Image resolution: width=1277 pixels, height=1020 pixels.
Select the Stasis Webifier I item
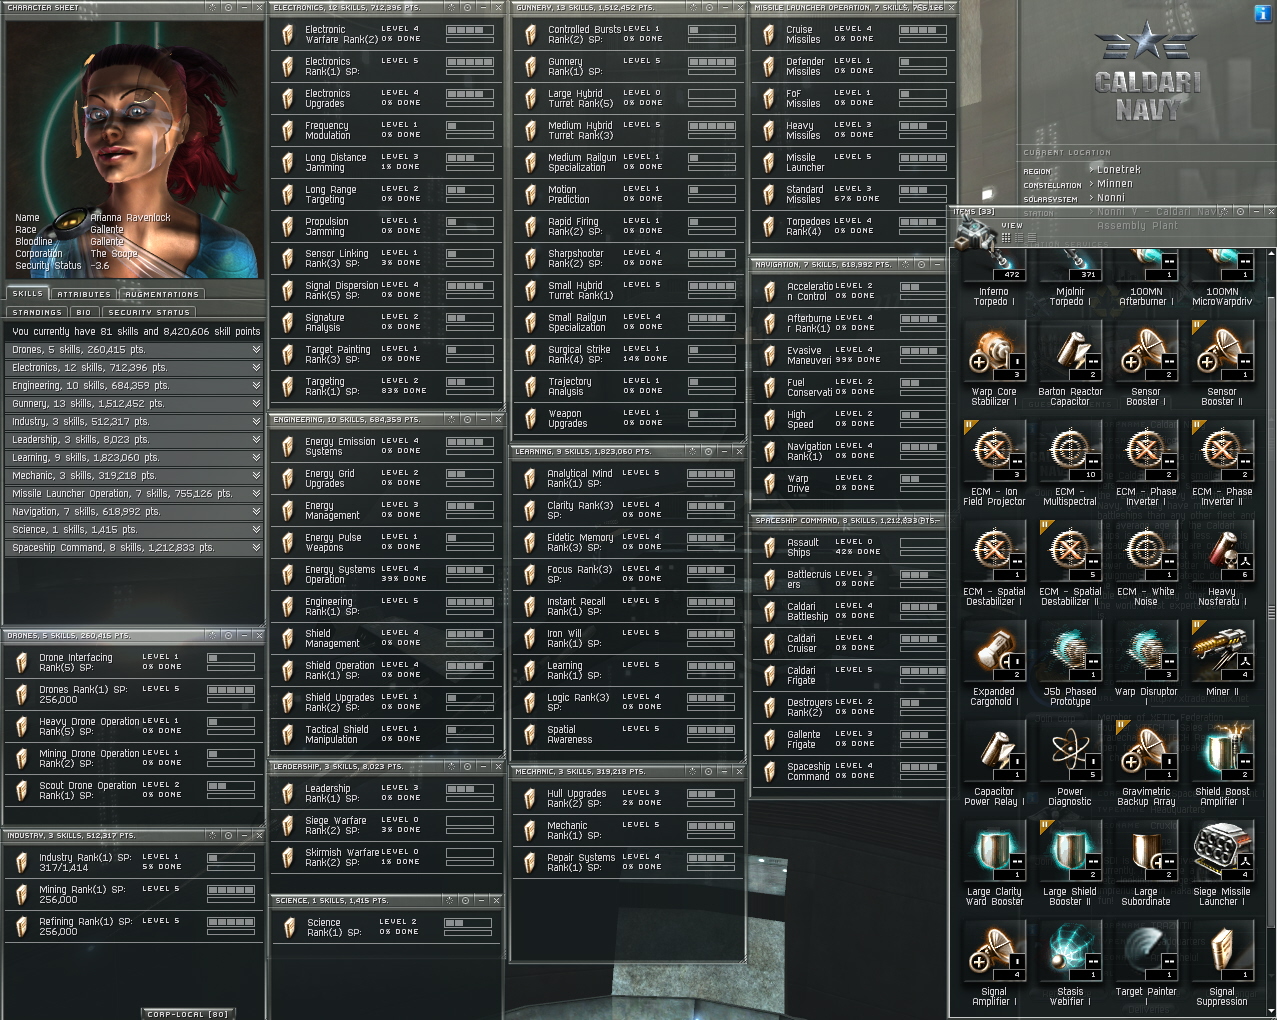pyautogui.click(x=1070, y=964)
